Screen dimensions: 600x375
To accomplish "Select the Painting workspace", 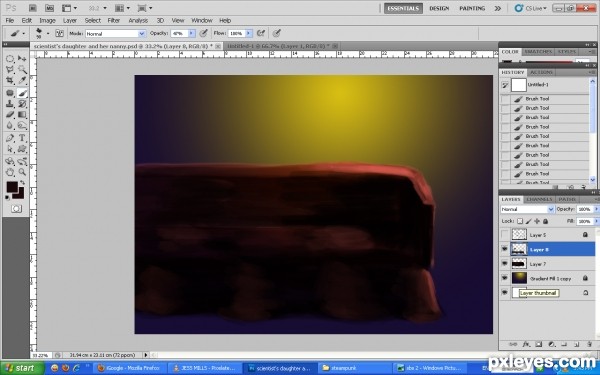I will (472, 8).
